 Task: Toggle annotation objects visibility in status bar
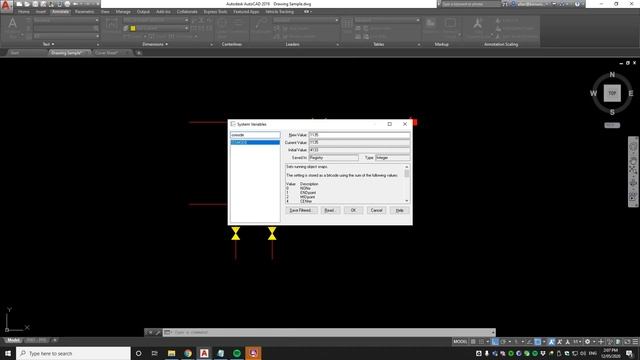pyautogui.click(x=551, y=342)
